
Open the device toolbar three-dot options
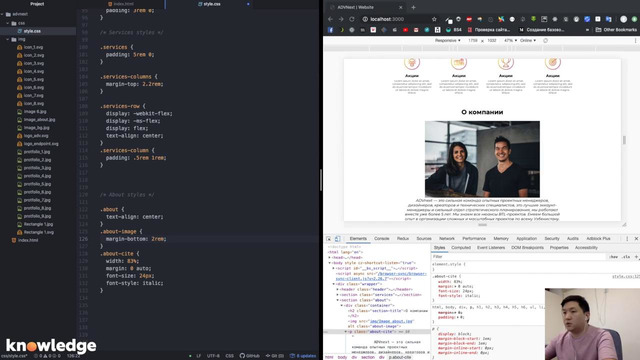[x=636, y=40]
